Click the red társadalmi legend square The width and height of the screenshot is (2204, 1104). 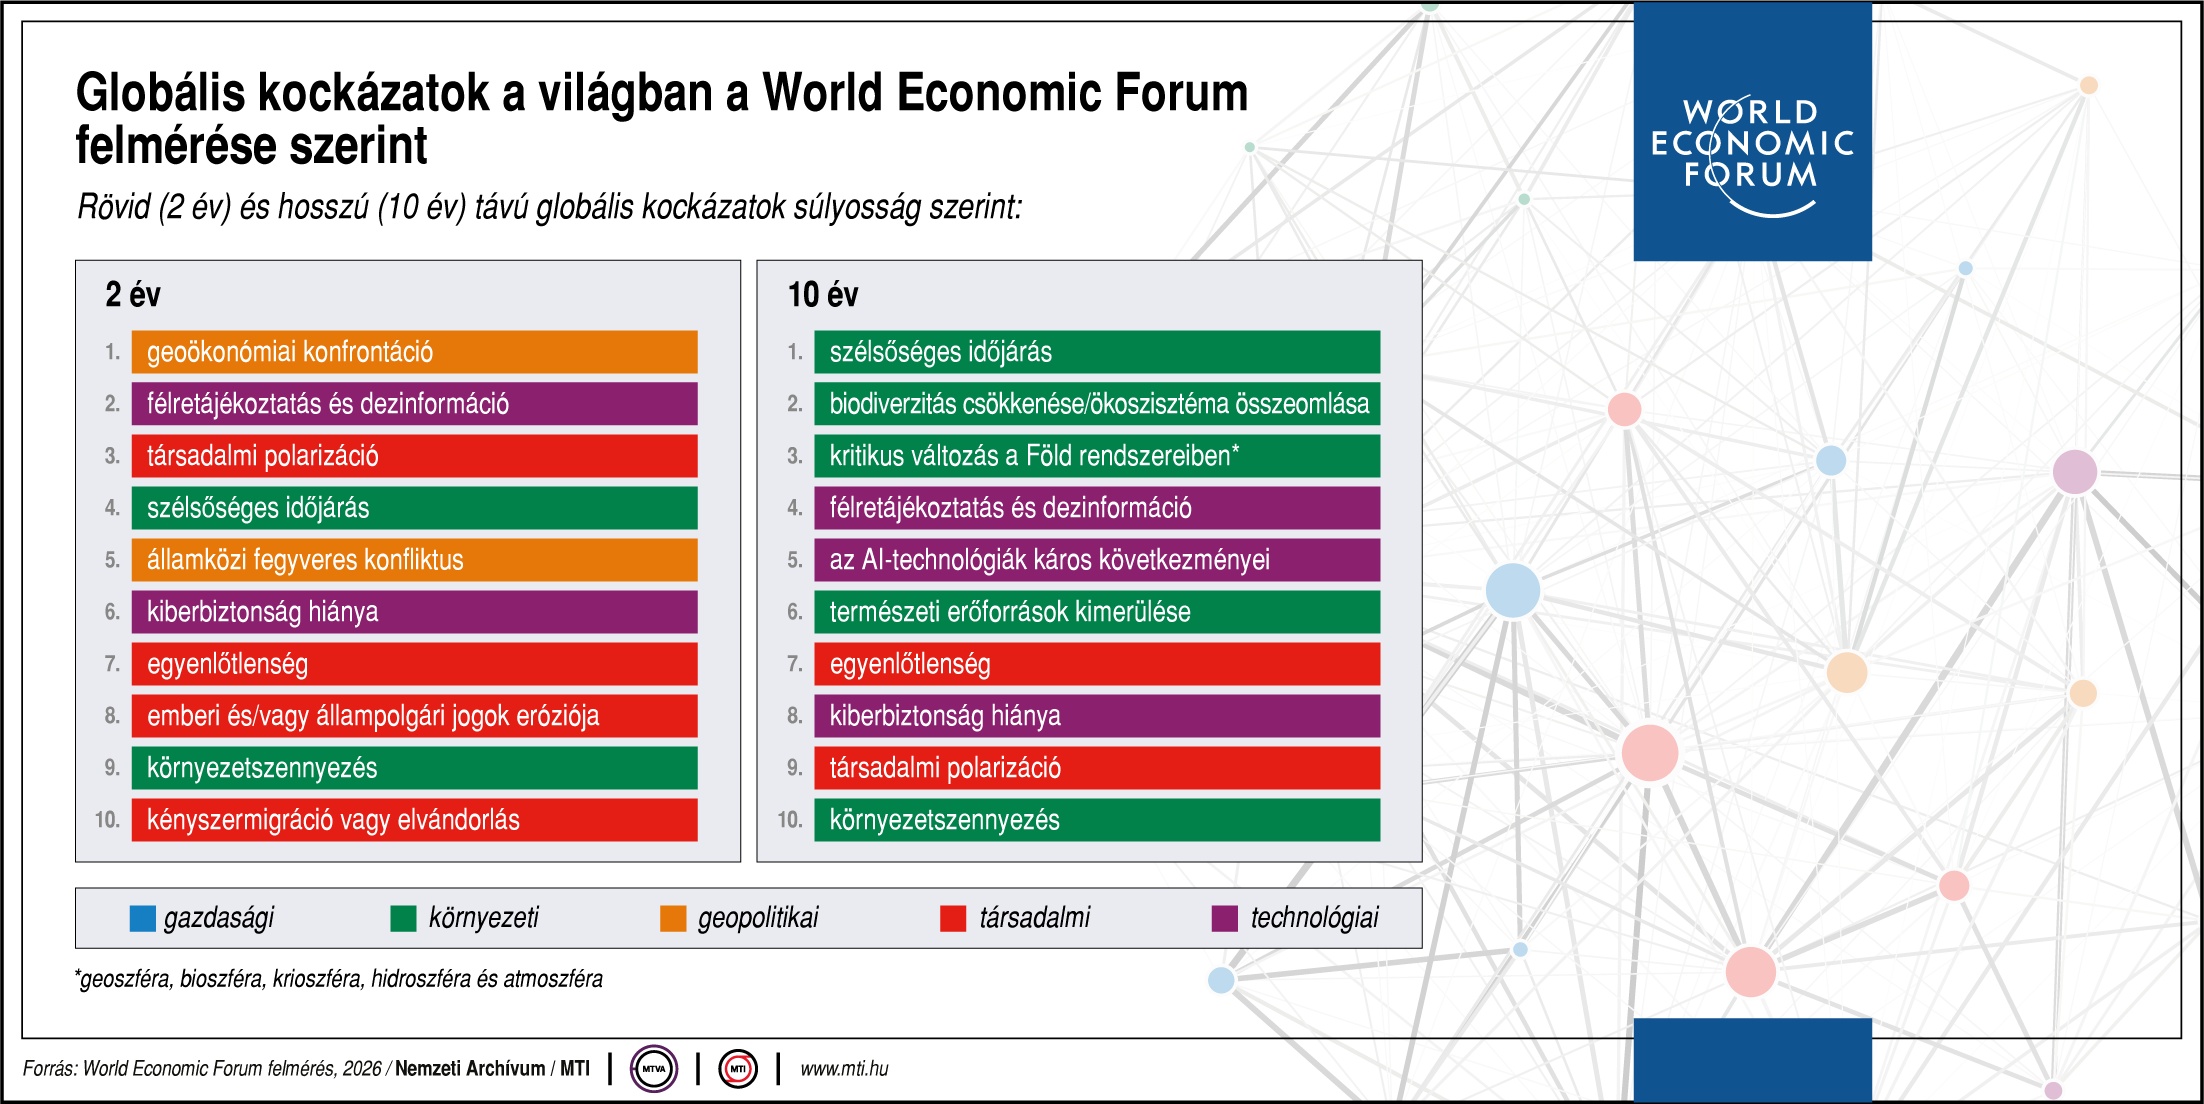tap(953, 918)
